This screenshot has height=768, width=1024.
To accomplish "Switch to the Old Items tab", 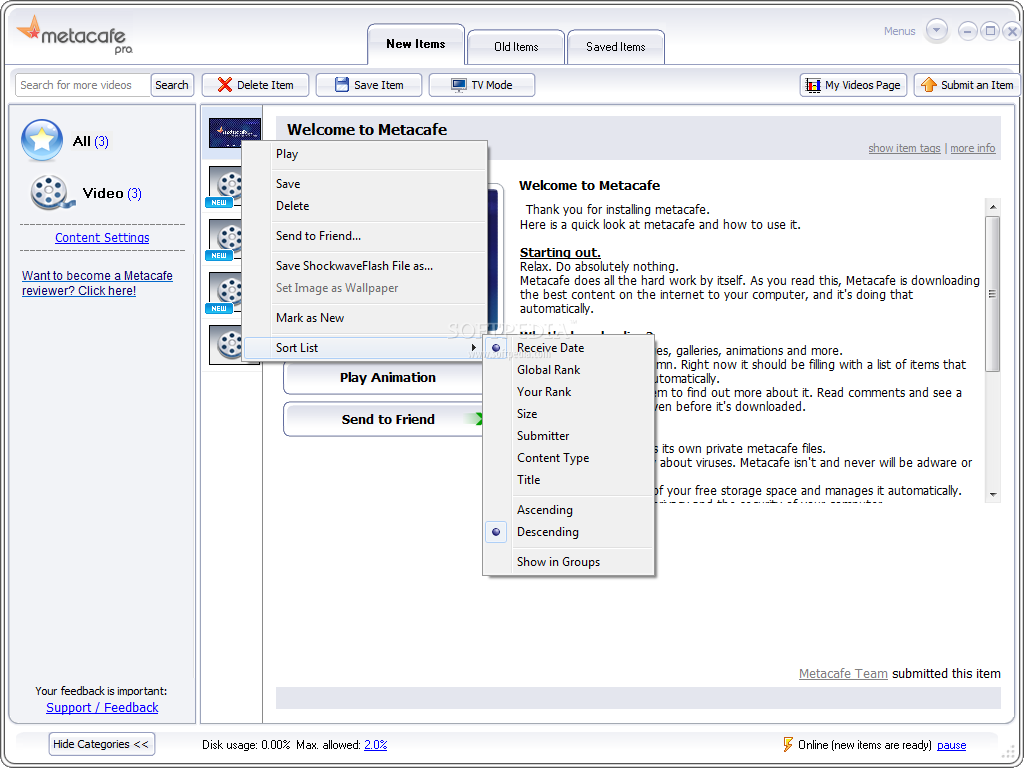I will tap(516, 47).
